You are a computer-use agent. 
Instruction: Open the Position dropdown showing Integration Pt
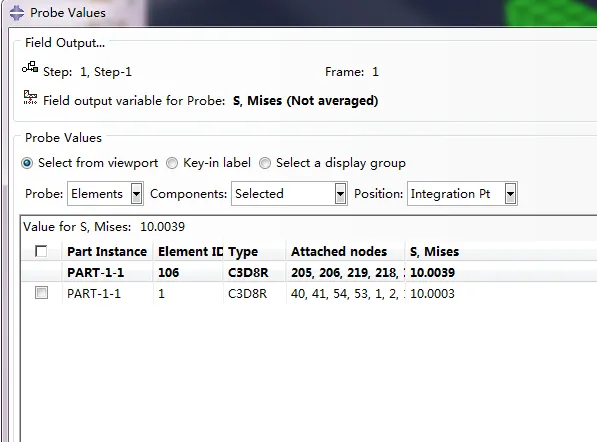click(462, 194)
